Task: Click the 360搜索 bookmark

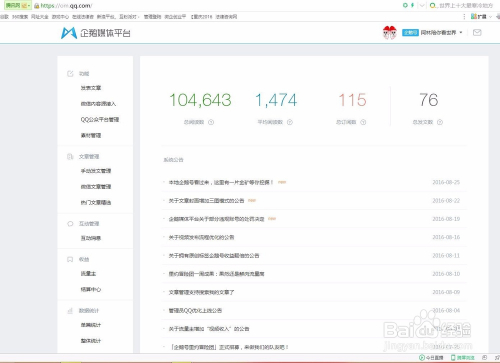Action: [x=20, y=17]
